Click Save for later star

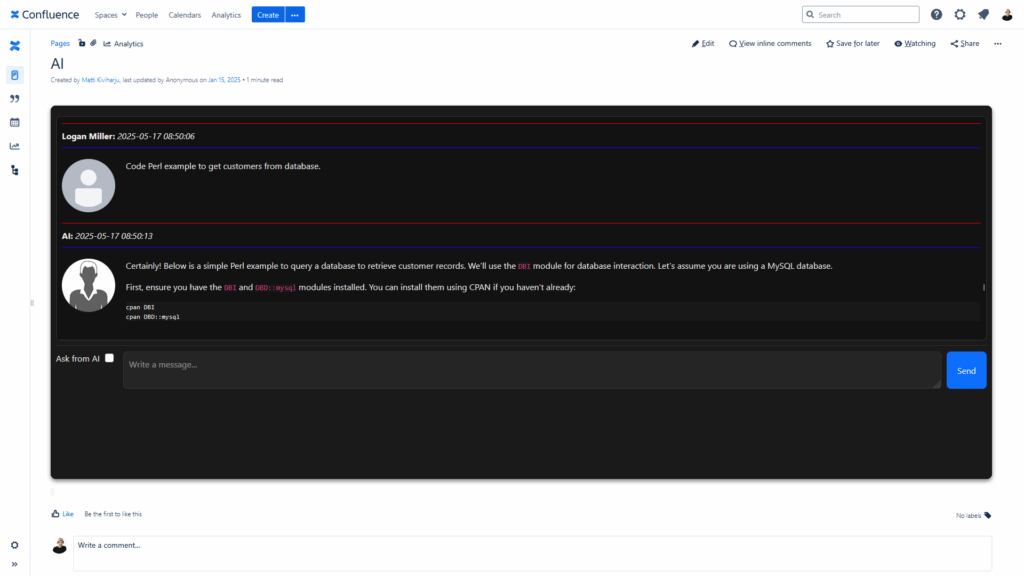(x=852, y=43)
